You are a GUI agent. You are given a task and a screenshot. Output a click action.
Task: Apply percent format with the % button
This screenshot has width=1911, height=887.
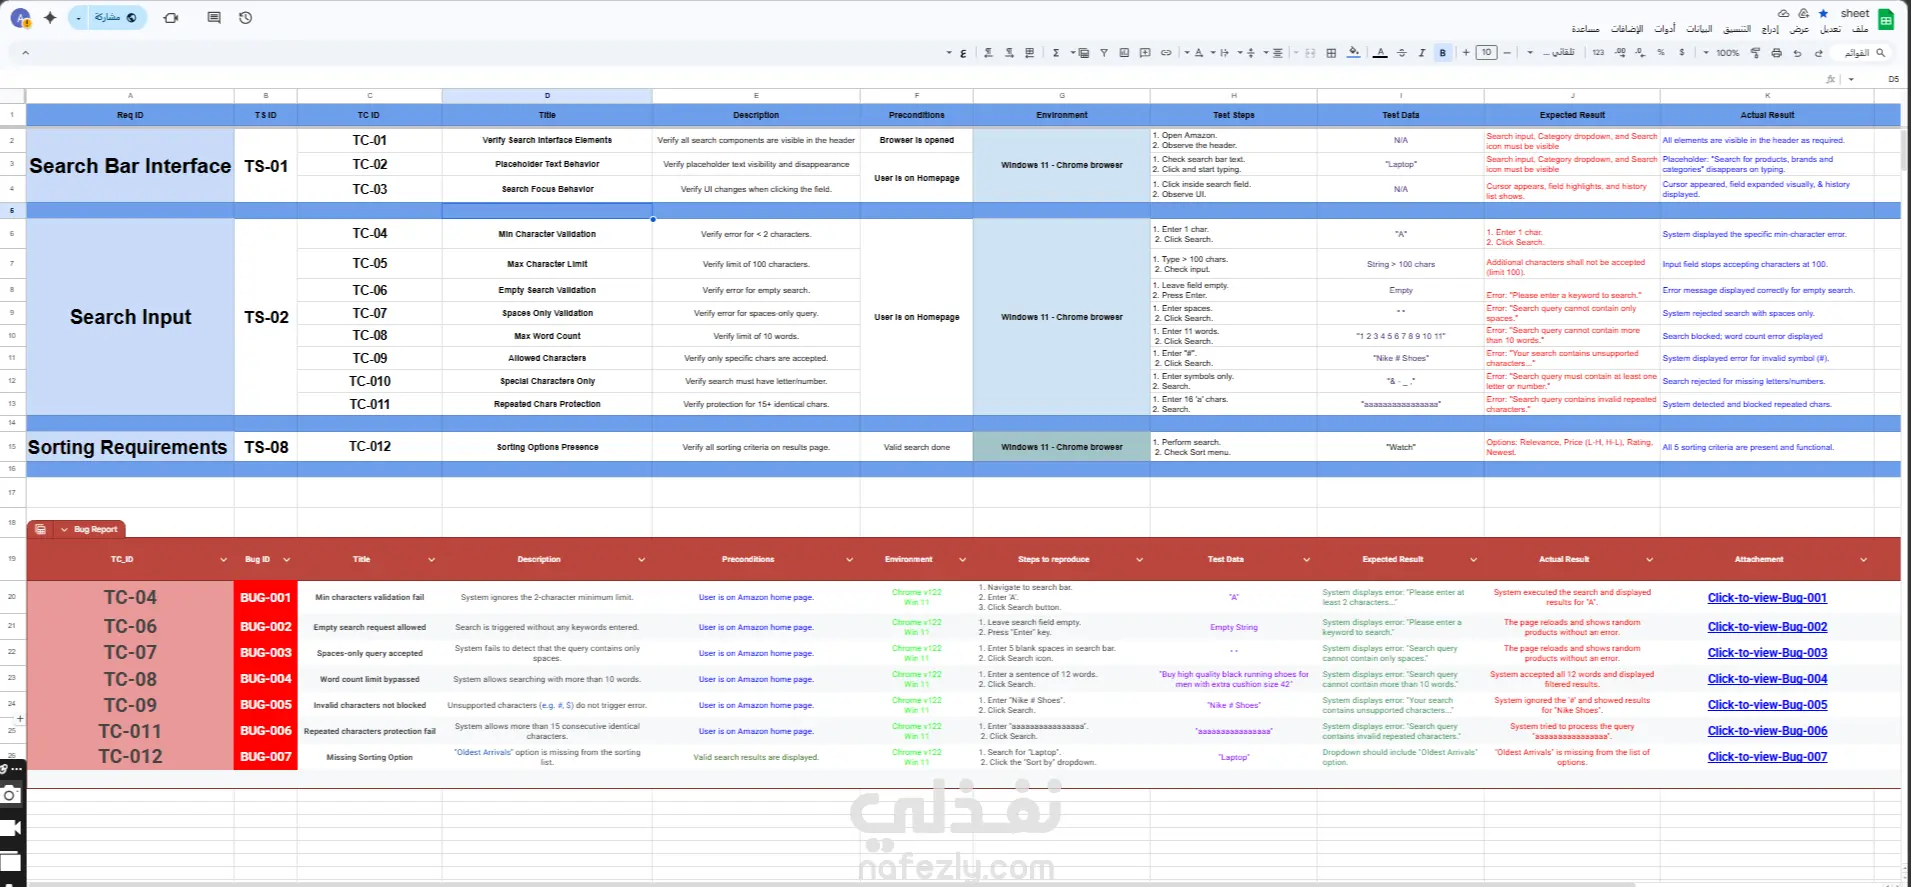pyautogui.click(x=1661, y=53)
